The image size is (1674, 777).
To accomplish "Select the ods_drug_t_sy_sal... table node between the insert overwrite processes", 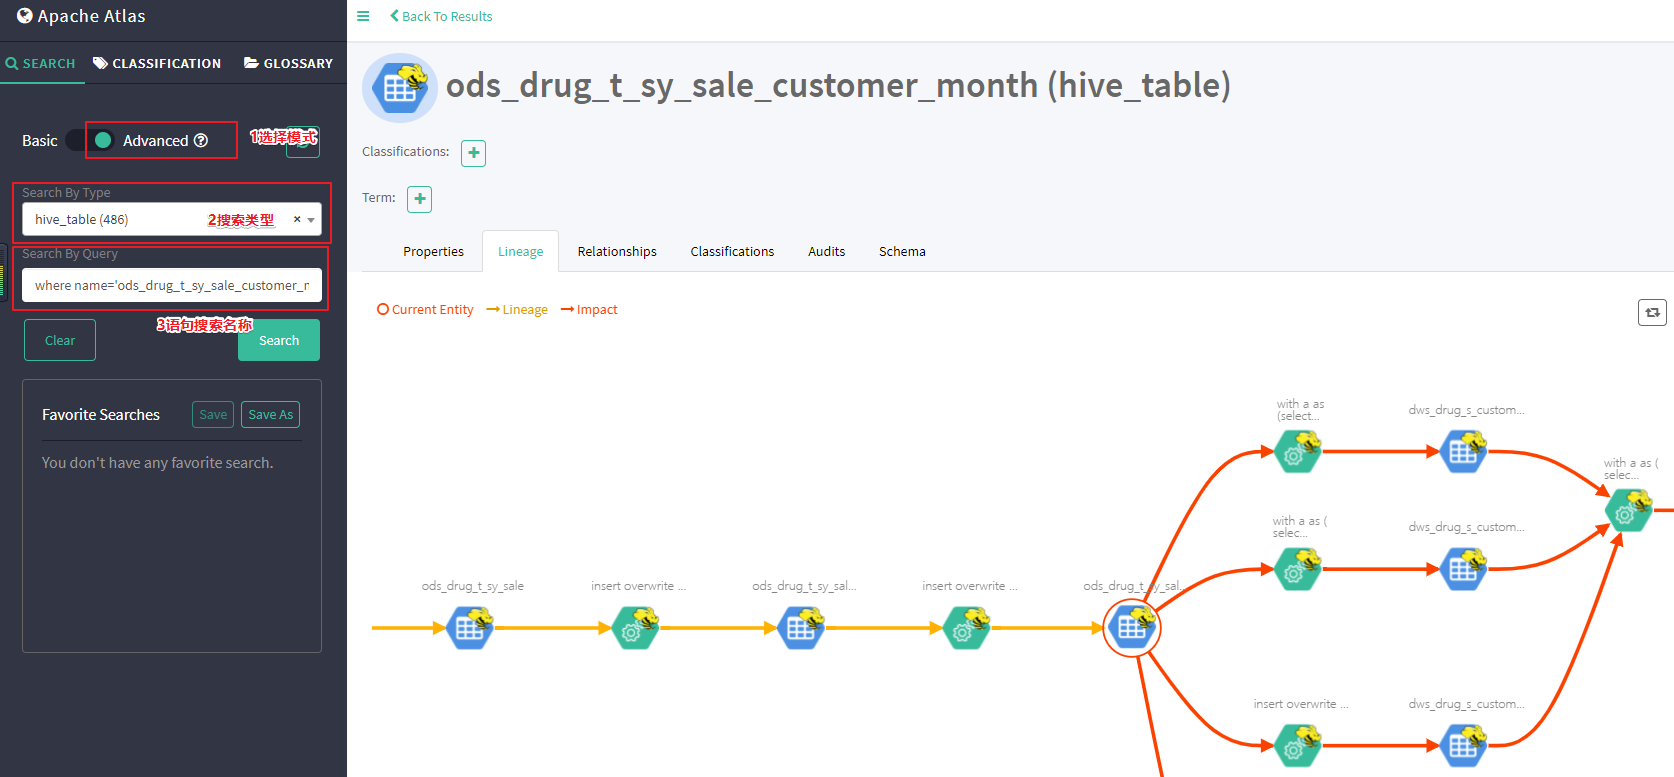I will [802, 628].
